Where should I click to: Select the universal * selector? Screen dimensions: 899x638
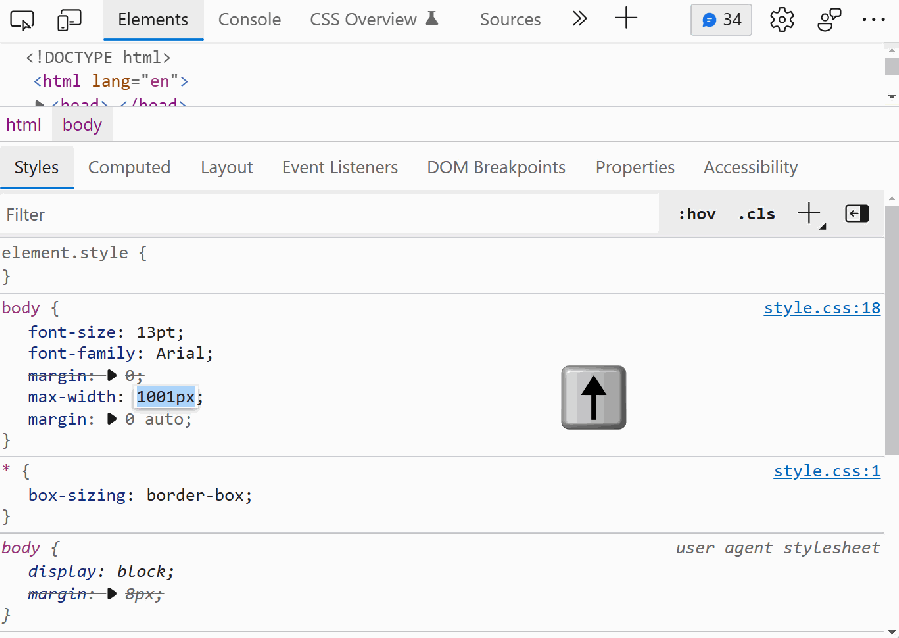click(x=6, y=470)
